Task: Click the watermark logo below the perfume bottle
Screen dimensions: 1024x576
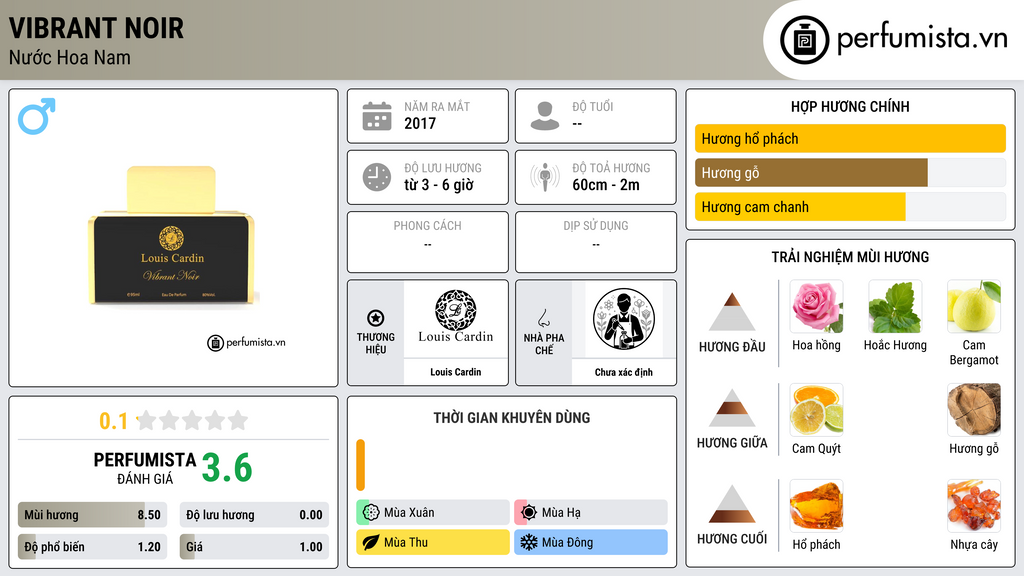Action: [x=246, y=342]
